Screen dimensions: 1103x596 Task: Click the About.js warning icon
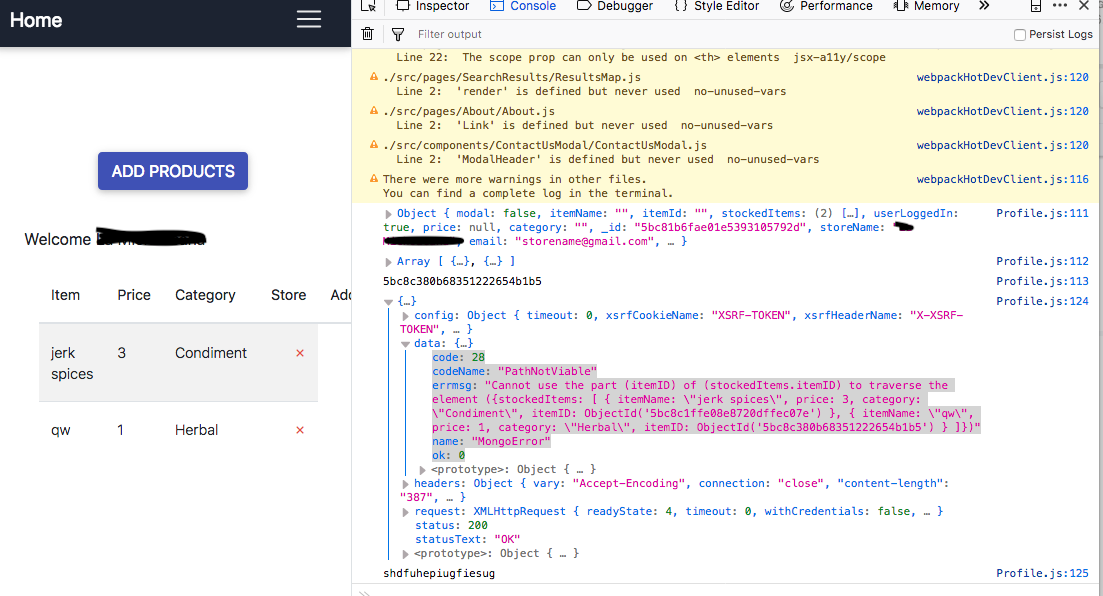pos(374,110)
